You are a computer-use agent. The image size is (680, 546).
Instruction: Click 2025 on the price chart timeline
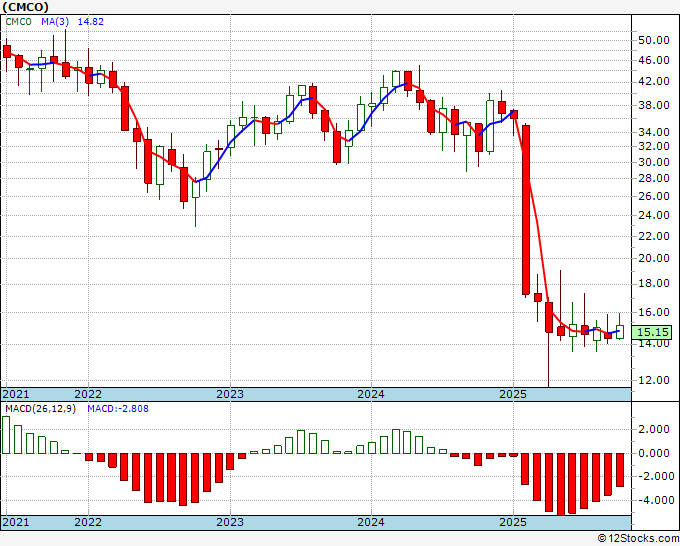pyautogui.click(x=513, y=394)
